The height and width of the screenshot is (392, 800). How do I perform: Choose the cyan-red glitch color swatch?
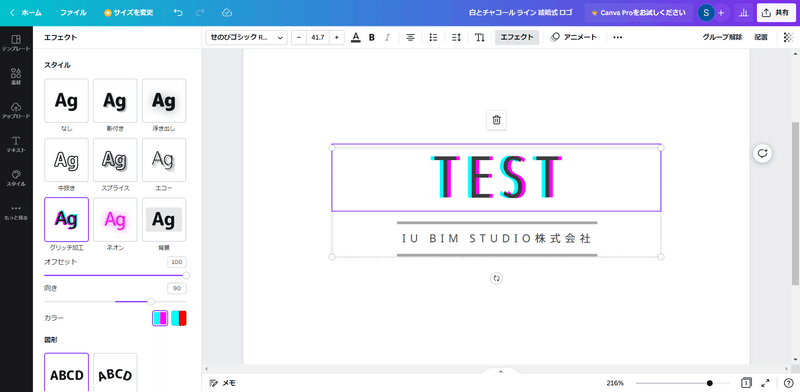click(179, 318)
